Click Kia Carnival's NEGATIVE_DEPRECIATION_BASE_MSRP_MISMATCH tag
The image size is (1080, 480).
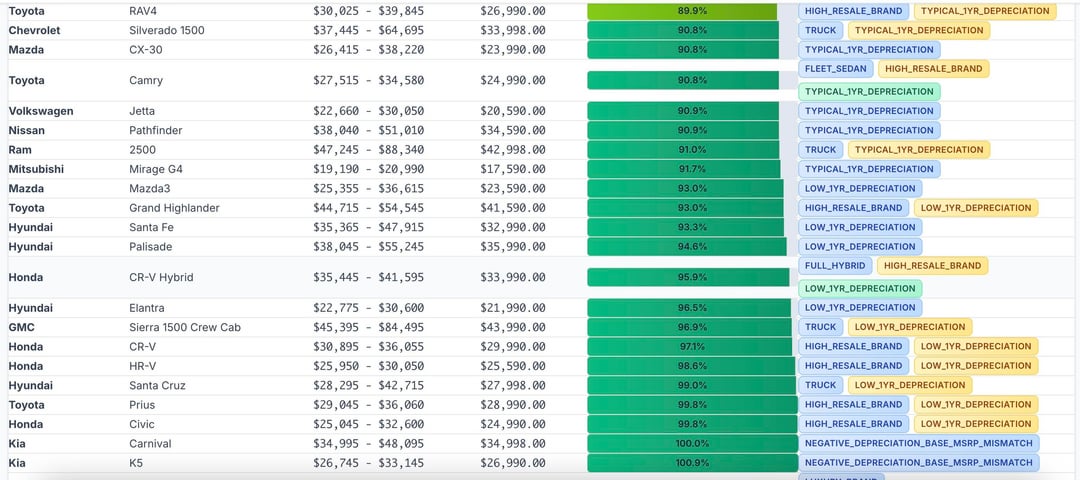tap(918, 443)
